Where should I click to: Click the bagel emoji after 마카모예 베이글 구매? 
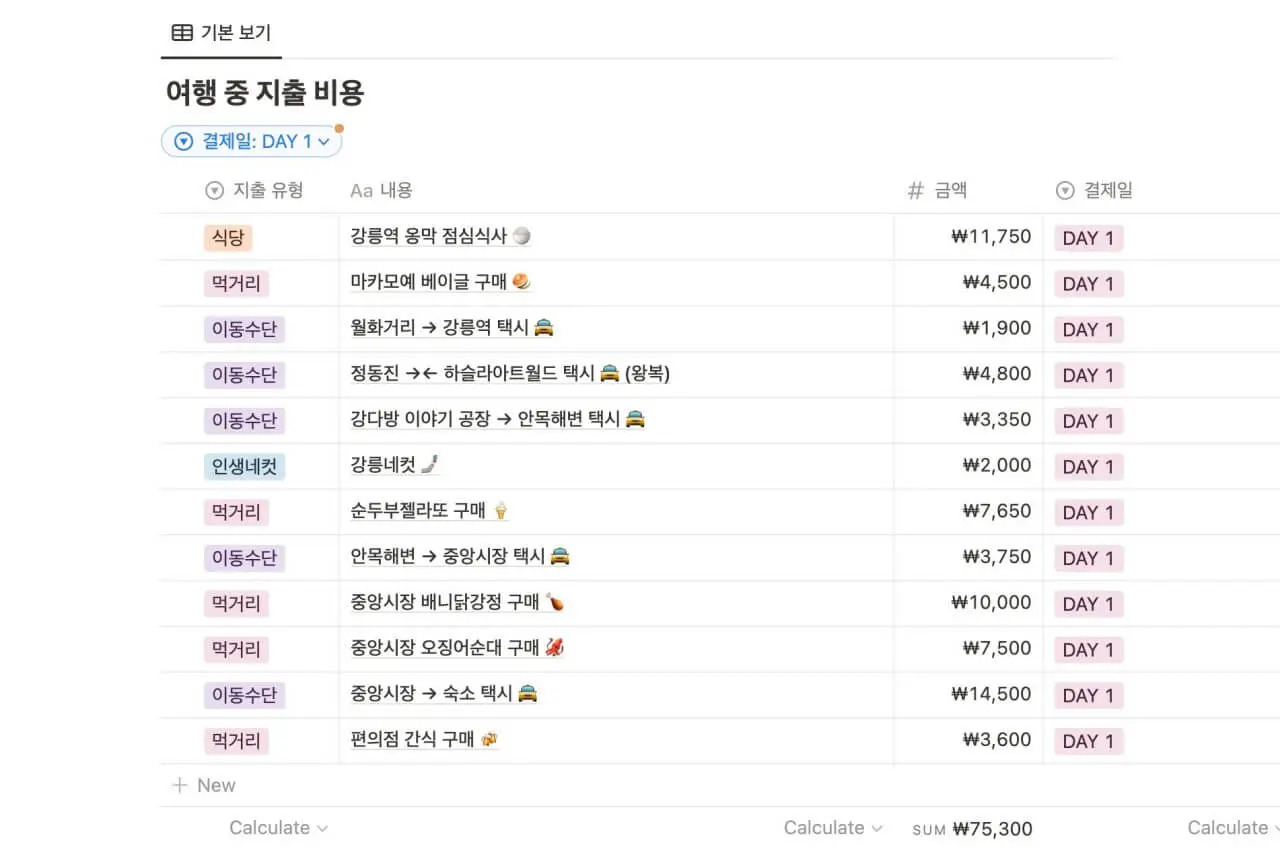[521, 283]
